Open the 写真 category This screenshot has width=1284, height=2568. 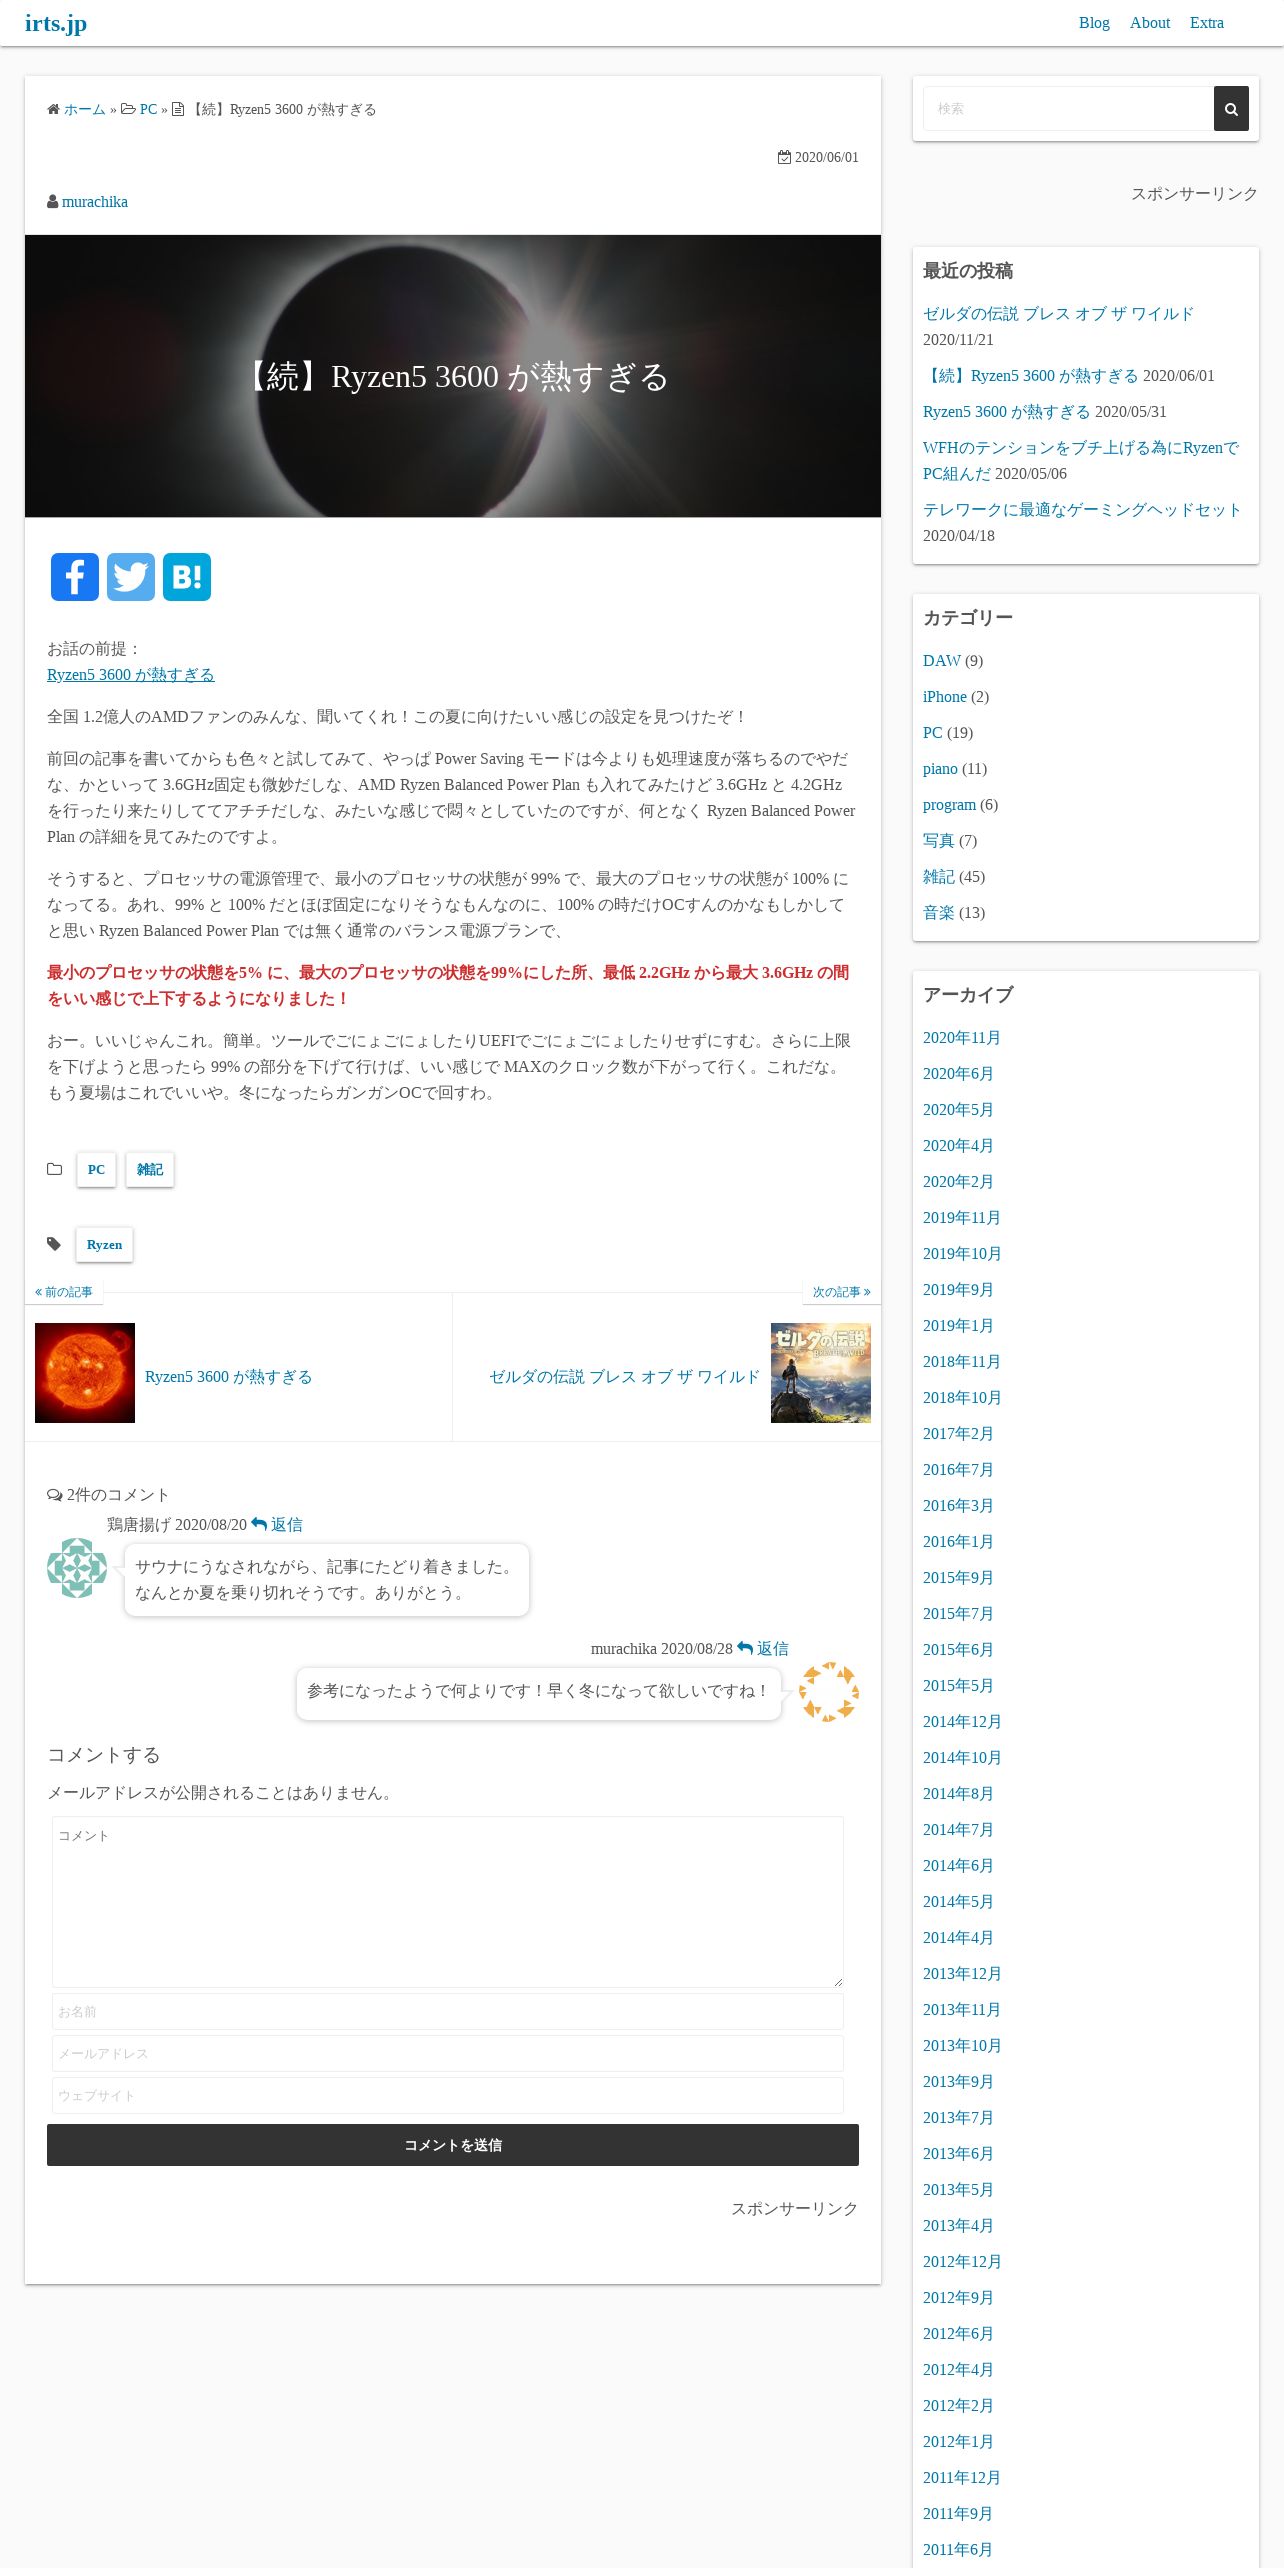(939, 841)
